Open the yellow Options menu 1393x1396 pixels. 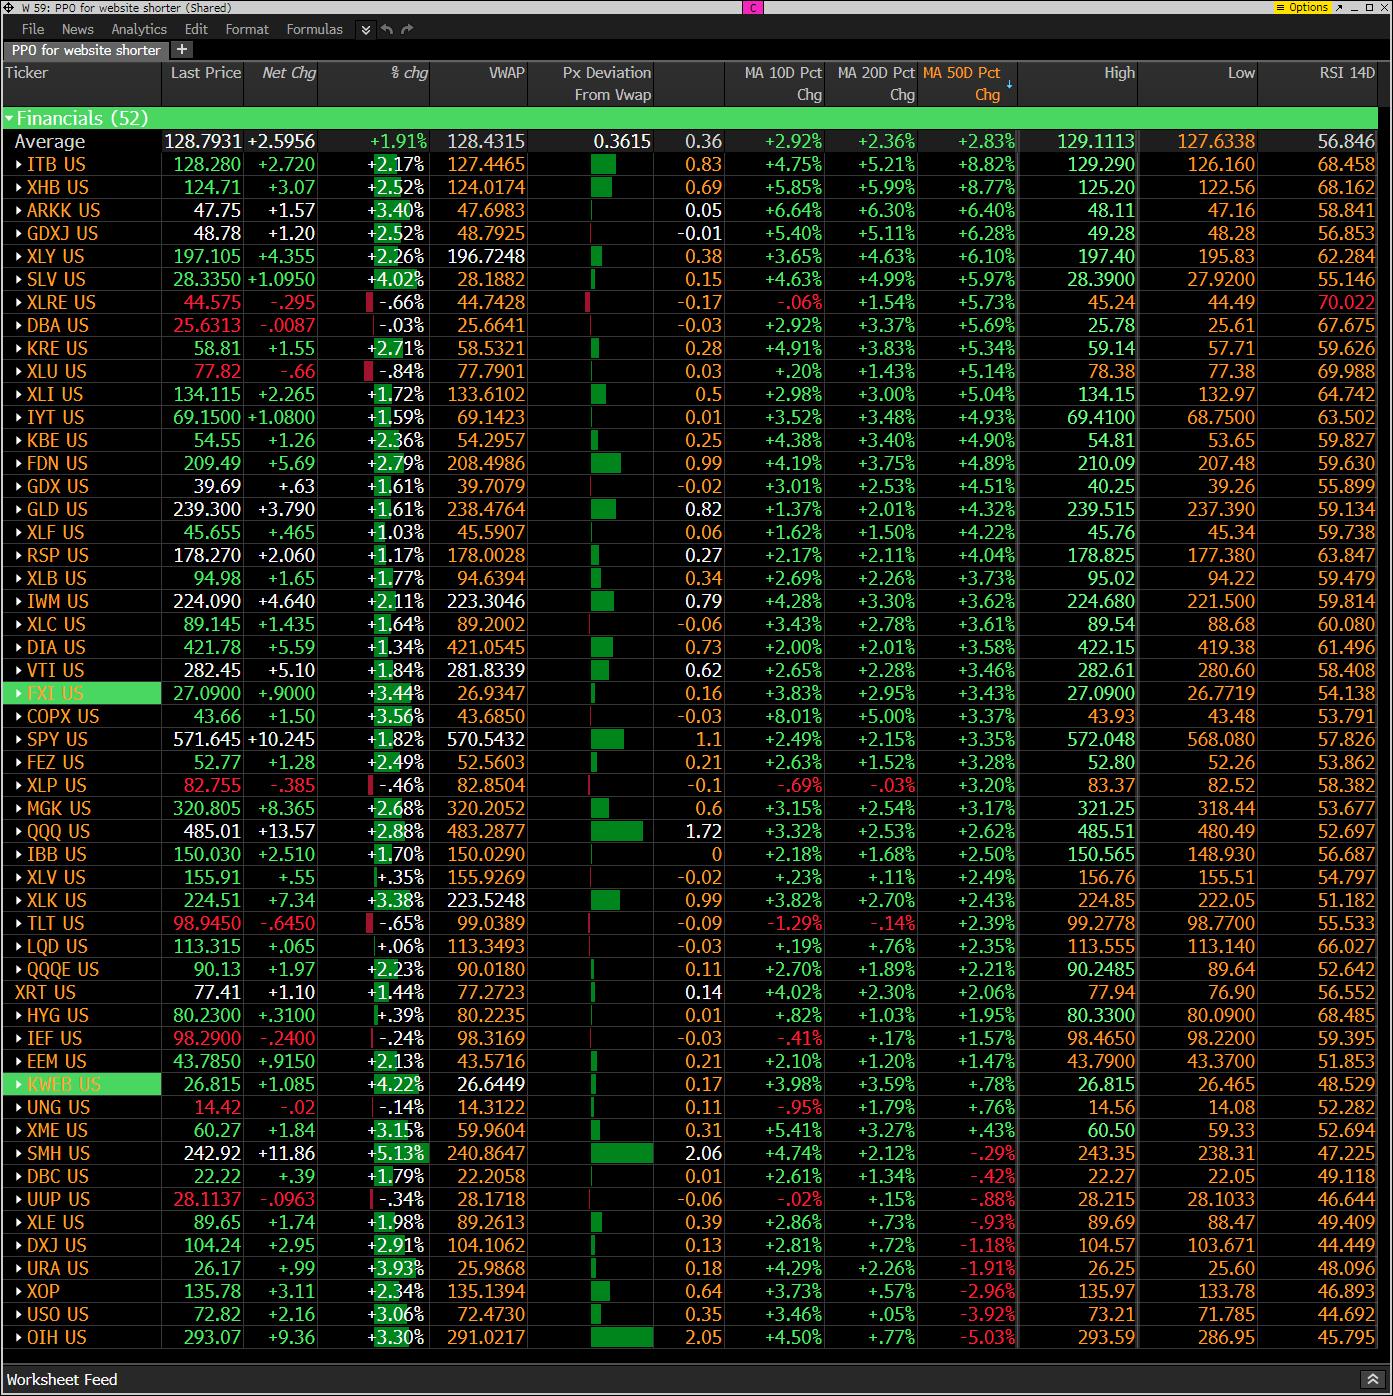(x=1302, y=7)
